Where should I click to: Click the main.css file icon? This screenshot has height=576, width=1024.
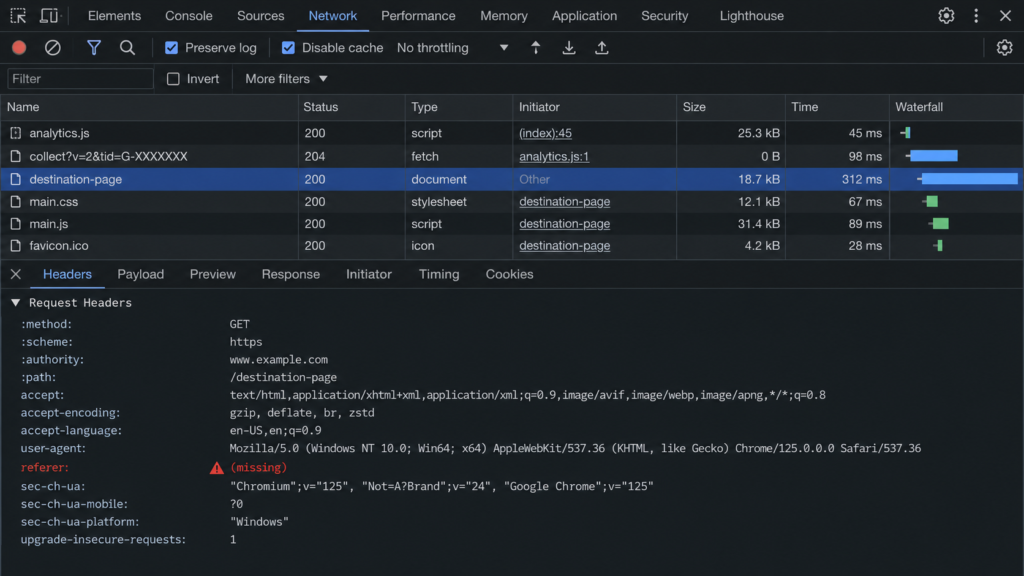pos(16,202)
